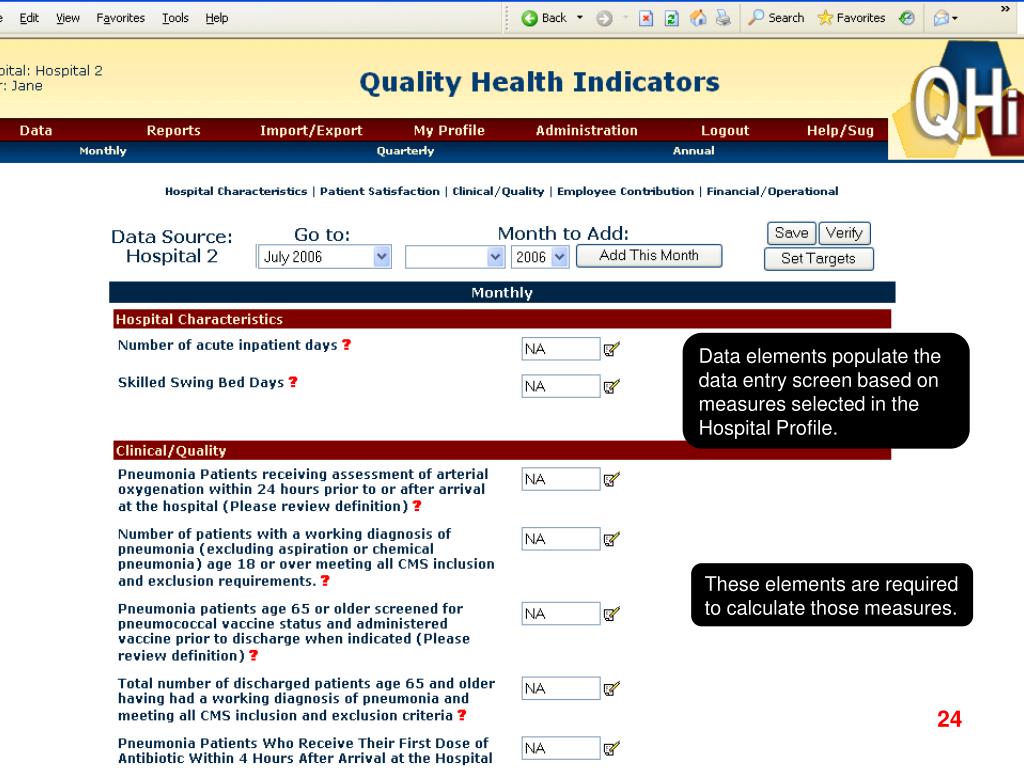1024x768 pixels.
Task: Click the Print icon in the toolbar
Action: coord(723,18)
